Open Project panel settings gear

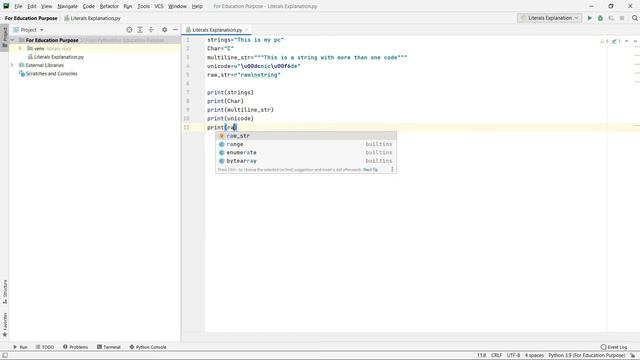pyautogui.click(x=164, y=30)
